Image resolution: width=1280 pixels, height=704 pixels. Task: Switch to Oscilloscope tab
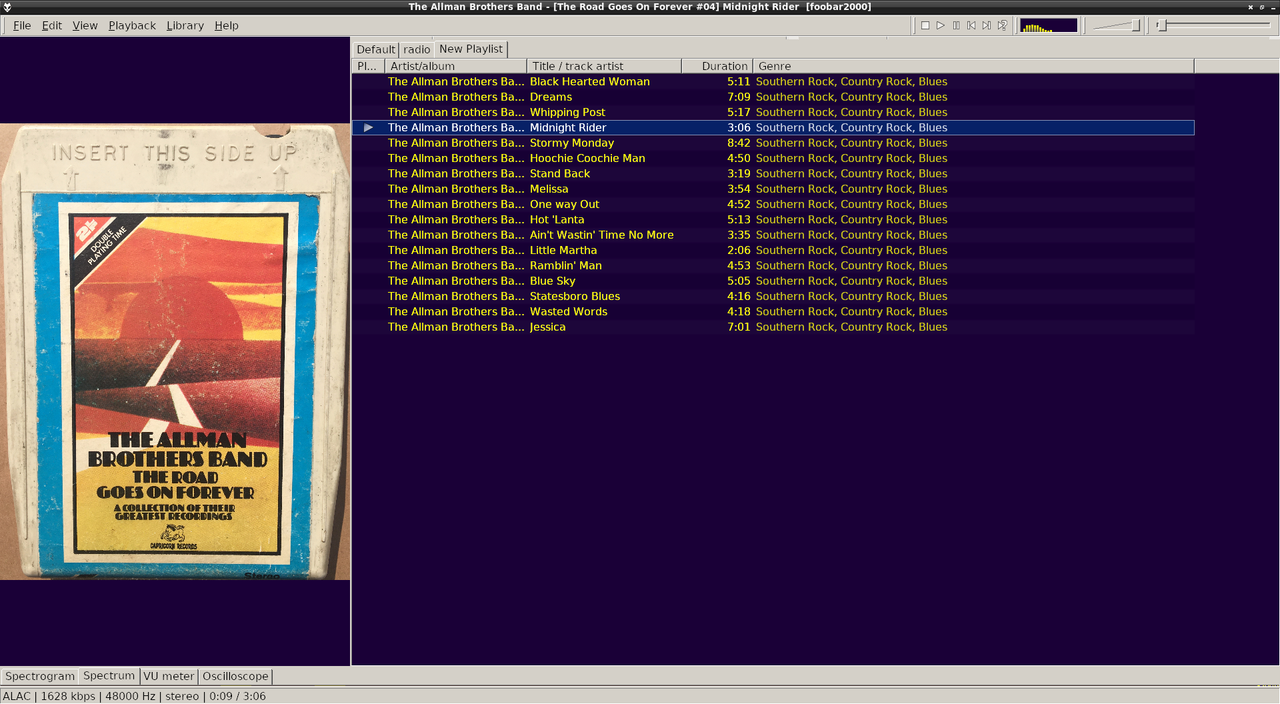235,677
